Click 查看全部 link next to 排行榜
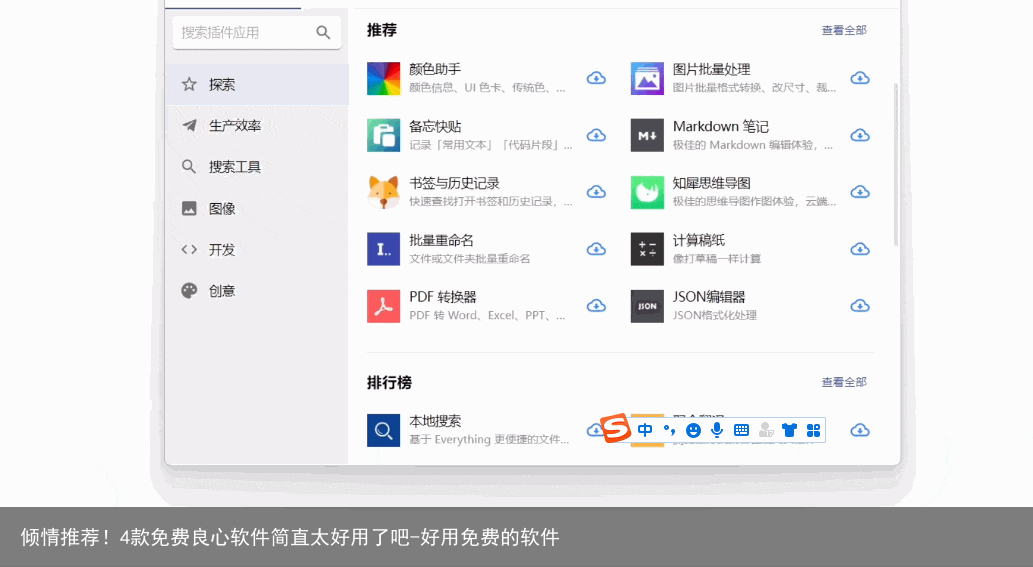The image size is (1033, 567). point(844,382)
